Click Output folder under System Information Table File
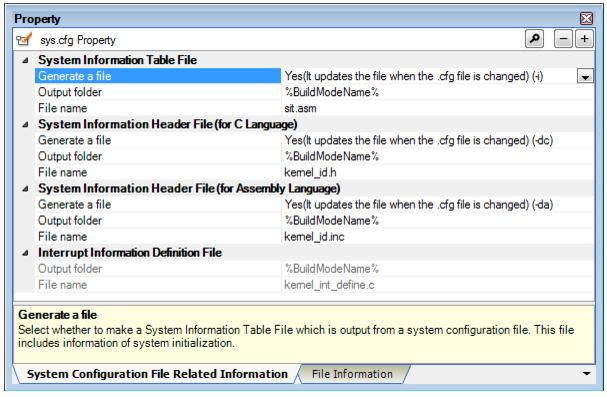The image size is (607, 397). pos(158,92)
